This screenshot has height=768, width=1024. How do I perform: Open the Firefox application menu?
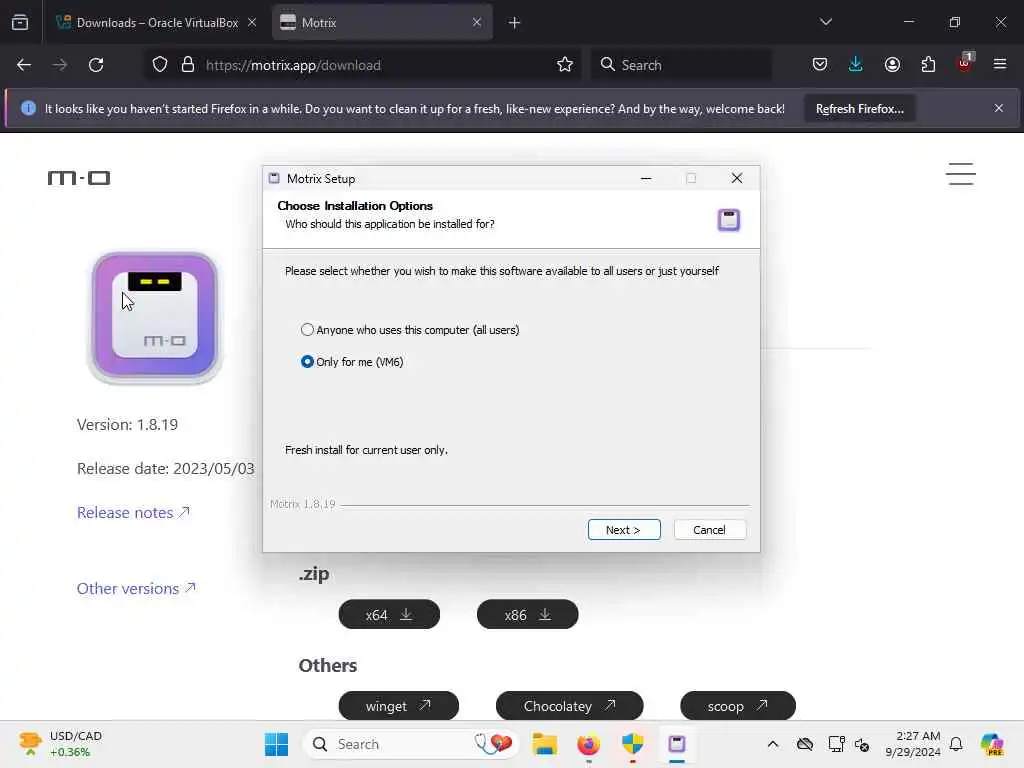tap(1000, 65)
